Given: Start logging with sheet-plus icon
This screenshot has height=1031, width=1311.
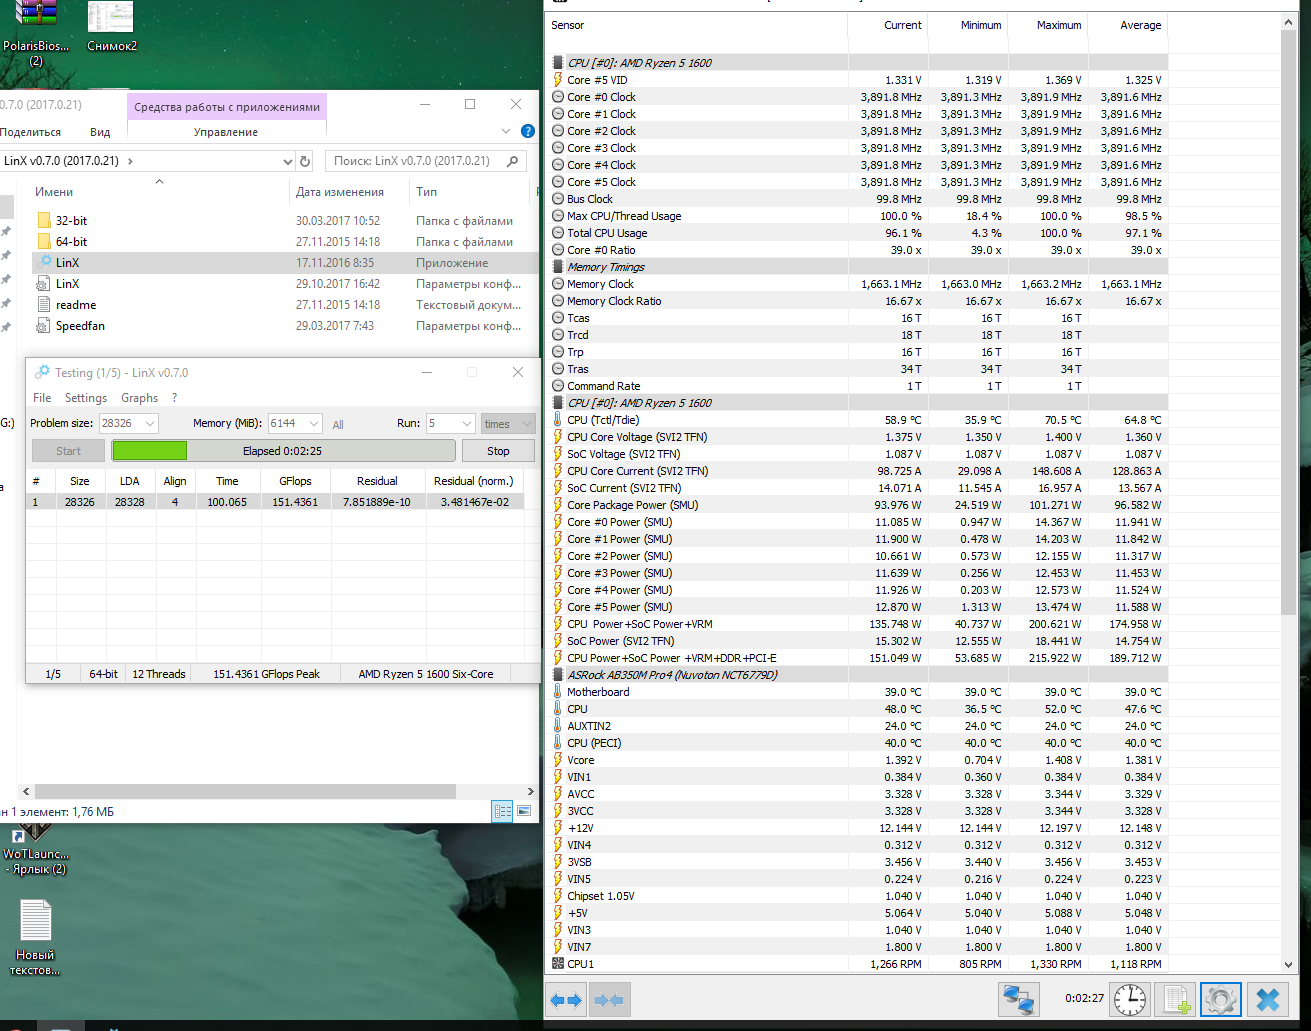Looking at the screenshot, I should pyautogui.click(x=1175, y=999).
